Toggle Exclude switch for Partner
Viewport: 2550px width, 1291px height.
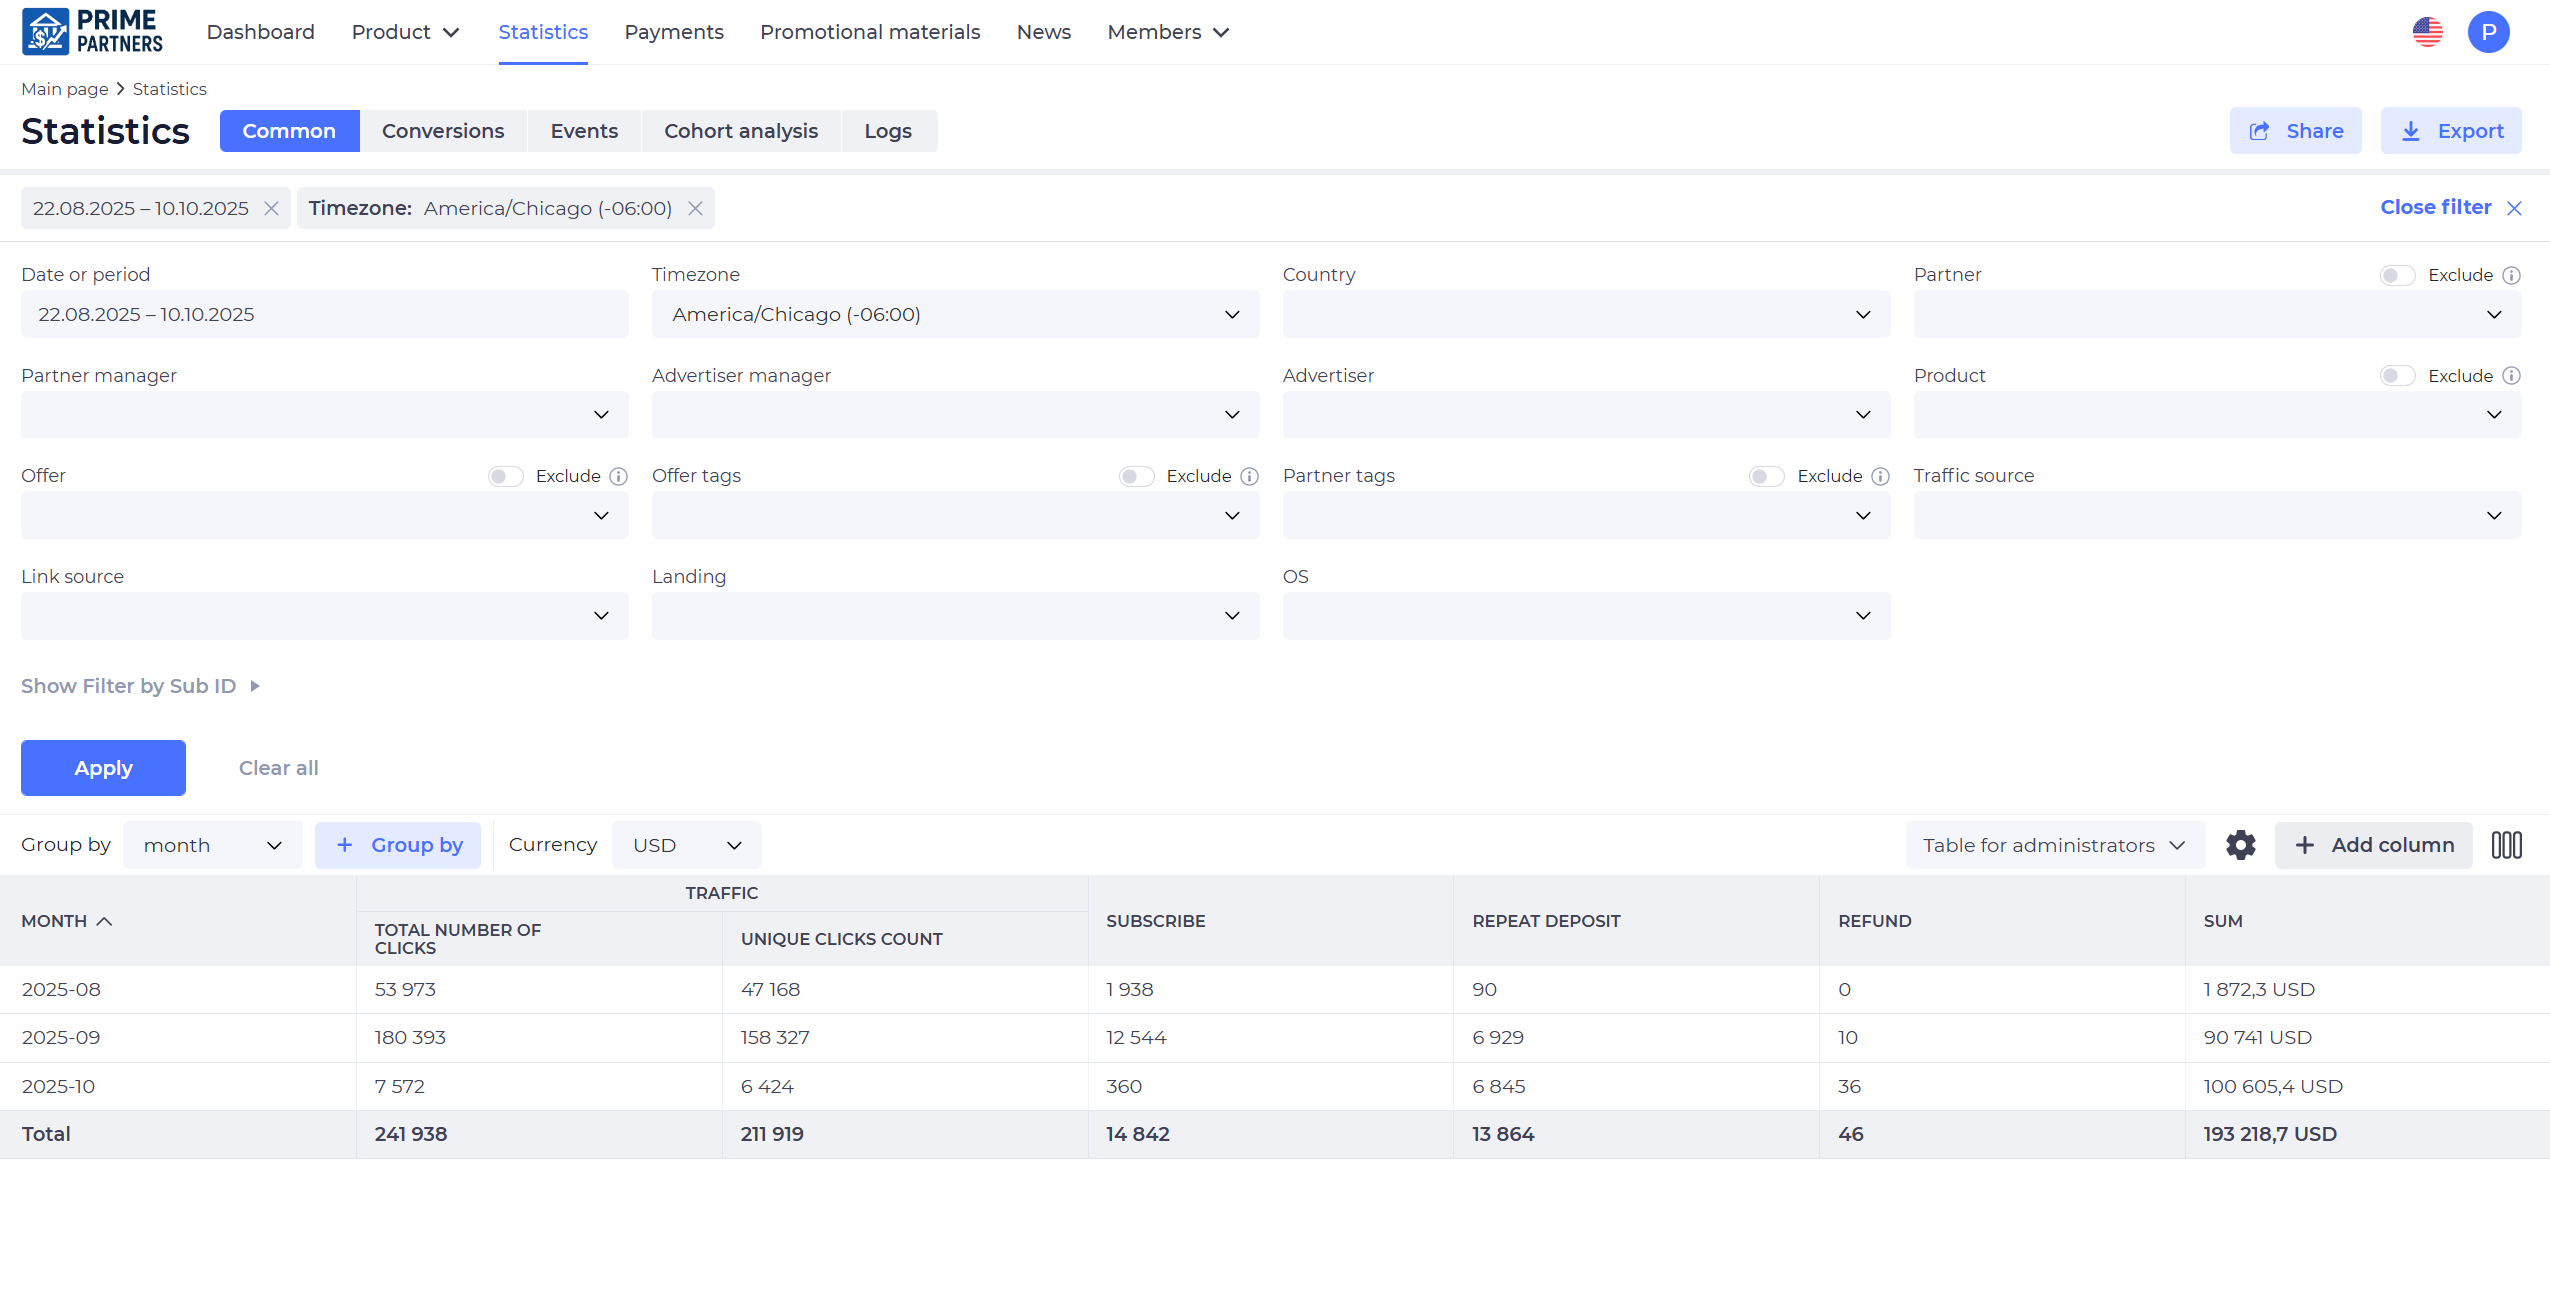point(2397,275)
